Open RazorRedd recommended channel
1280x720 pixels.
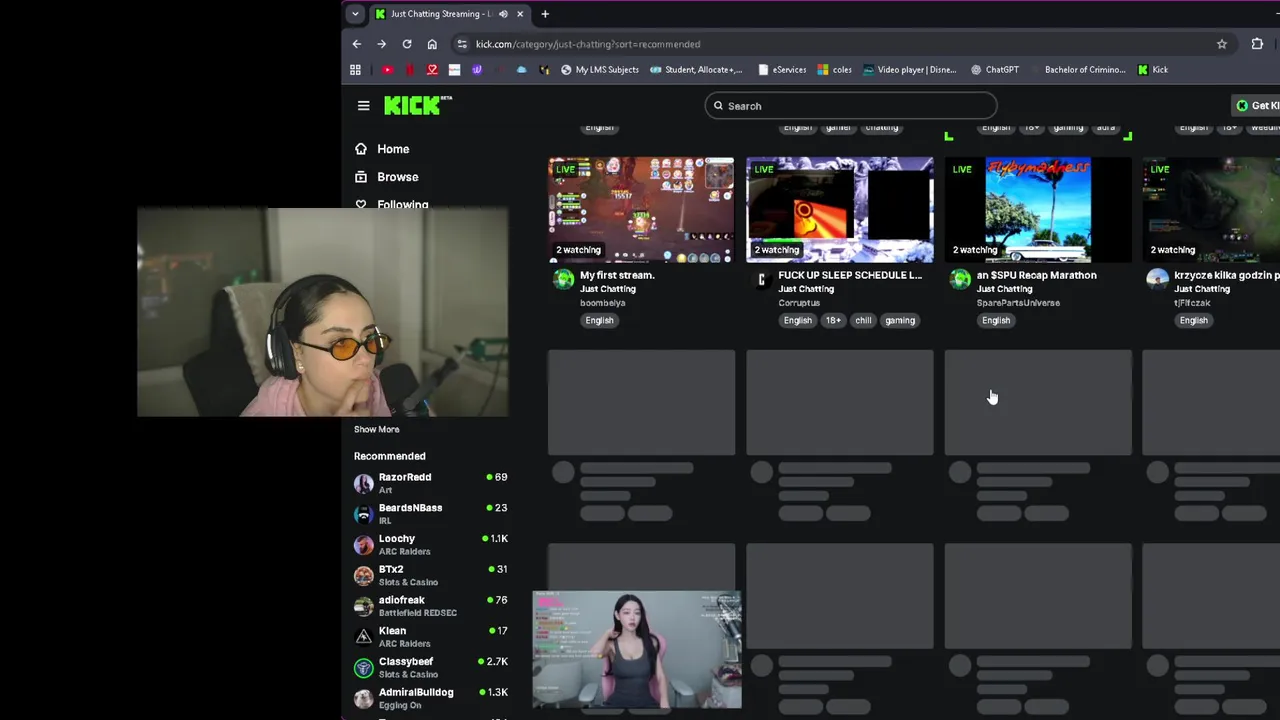pyautogui.click(x=430, y=483)
